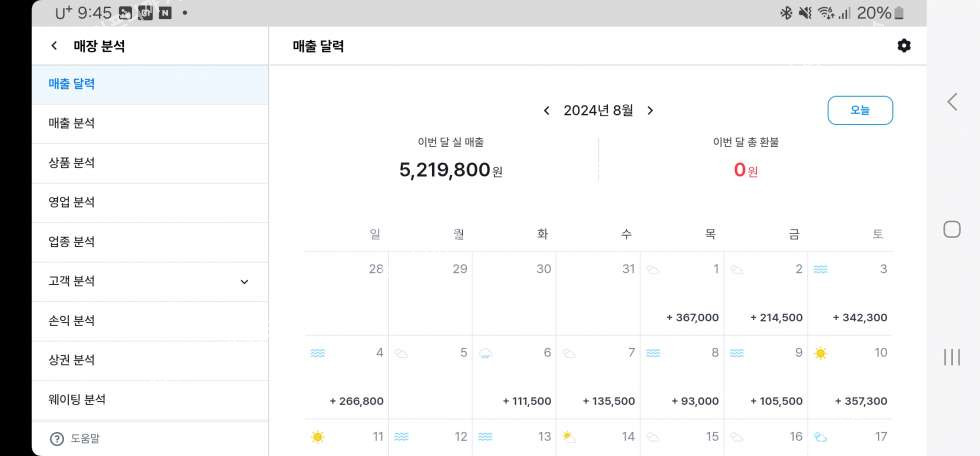Viewport: 980px width, 456px height.
Task: Tap the sunny weather icon on the 10th
Action: point(820,353)
